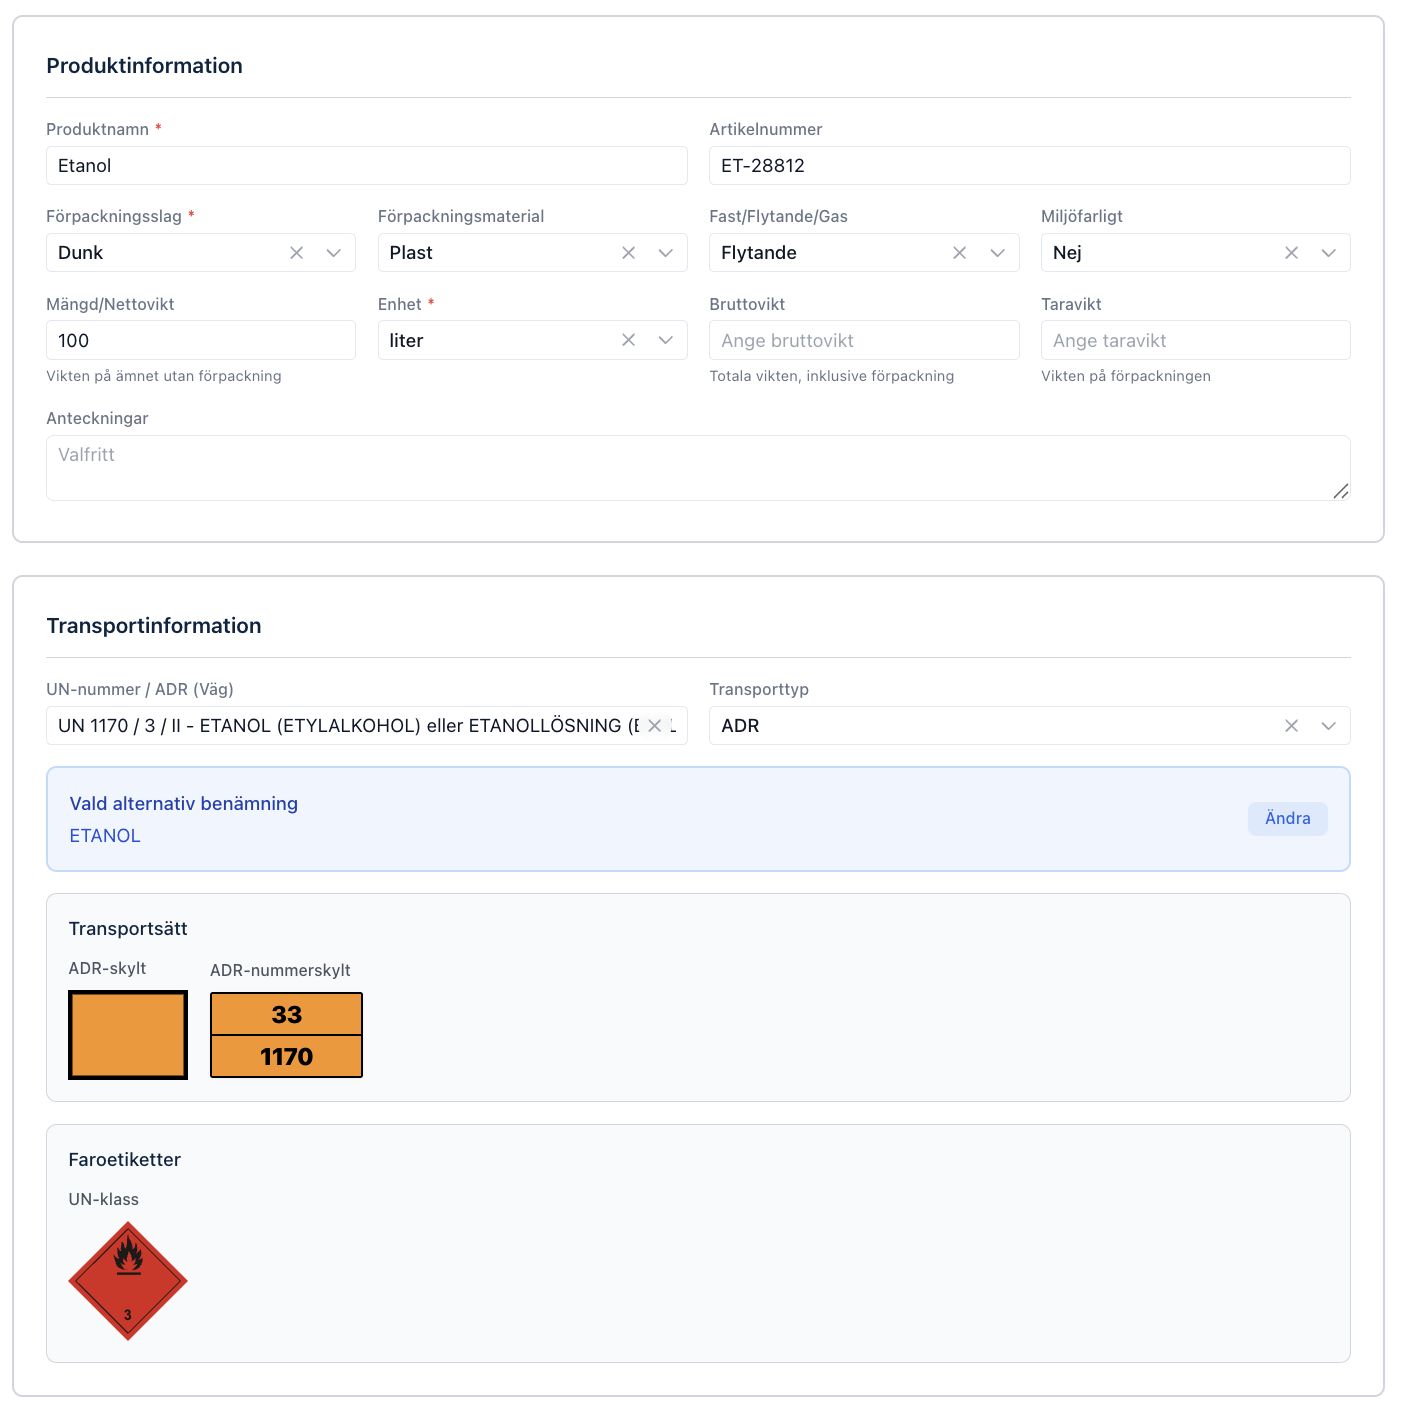The height and width of the screenshot is (1412, 1402).
Task: Open the Transporttyp dropdown
Action: [x=1328, y=726]
